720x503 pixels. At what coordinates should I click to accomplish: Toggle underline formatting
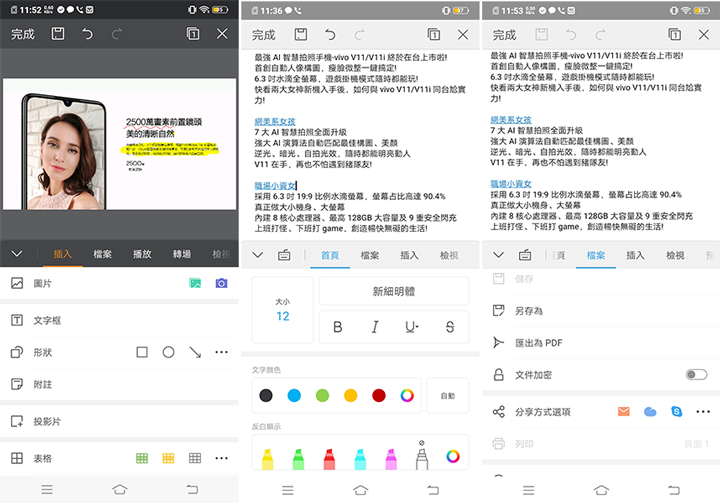pos(412,327)
